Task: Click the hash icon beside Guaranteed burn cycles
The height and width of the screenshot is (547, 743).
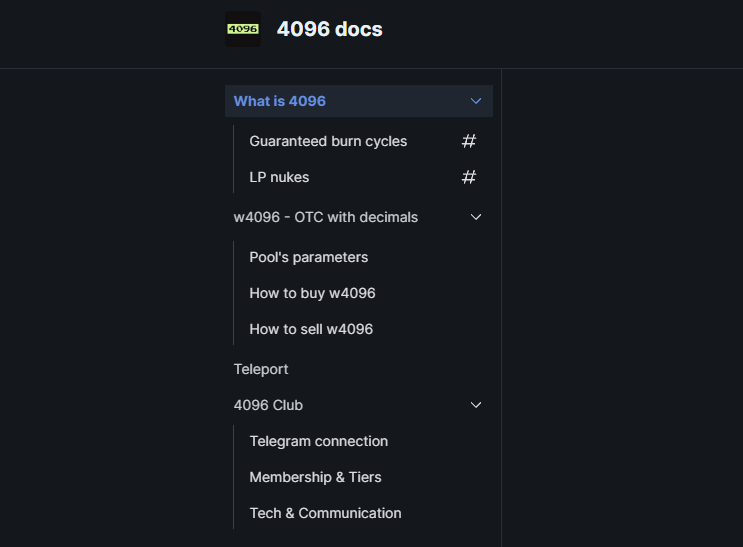Action: [469, 141]
